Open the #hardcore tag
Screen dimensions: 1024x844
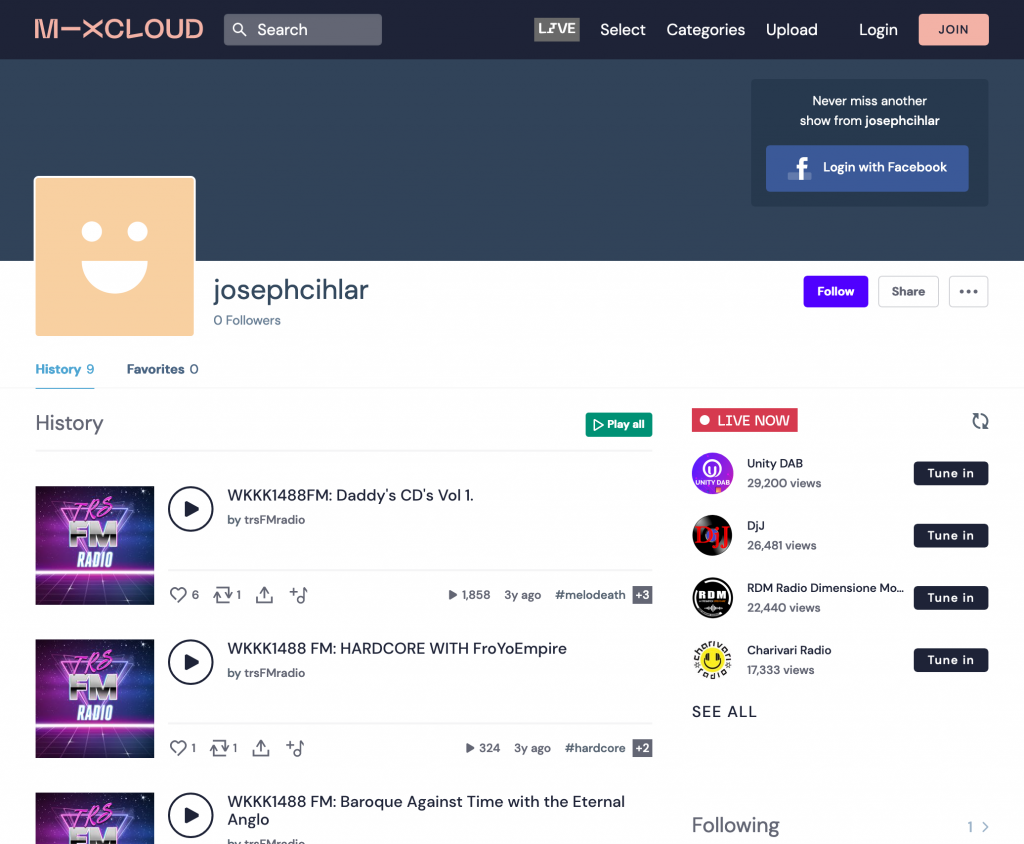(595, 748)
